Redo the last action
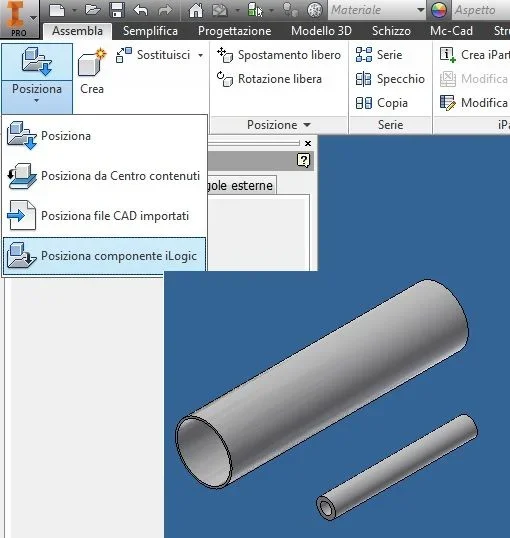The image size is (510, 538). pos(165,10)
